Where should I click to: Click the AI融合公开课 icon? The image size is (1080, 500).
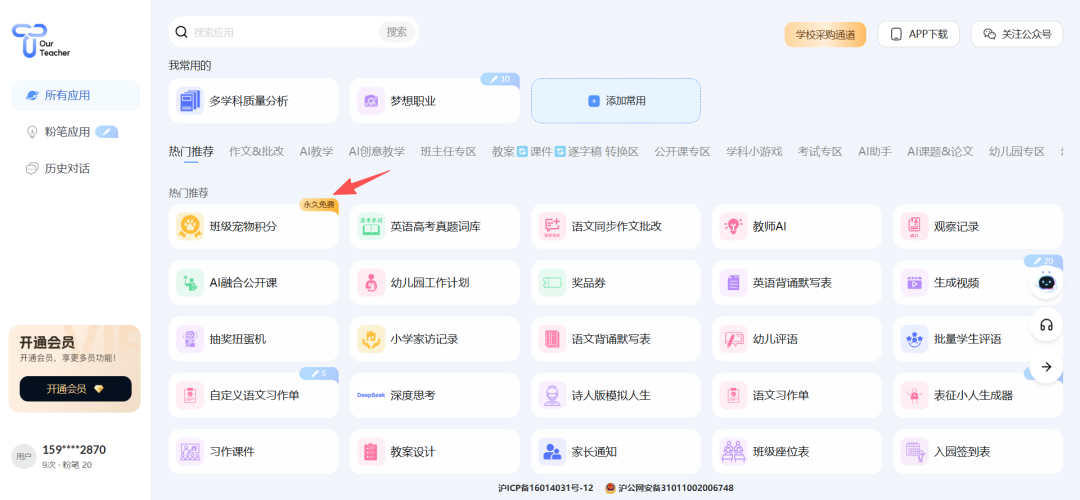click(190, 283)
